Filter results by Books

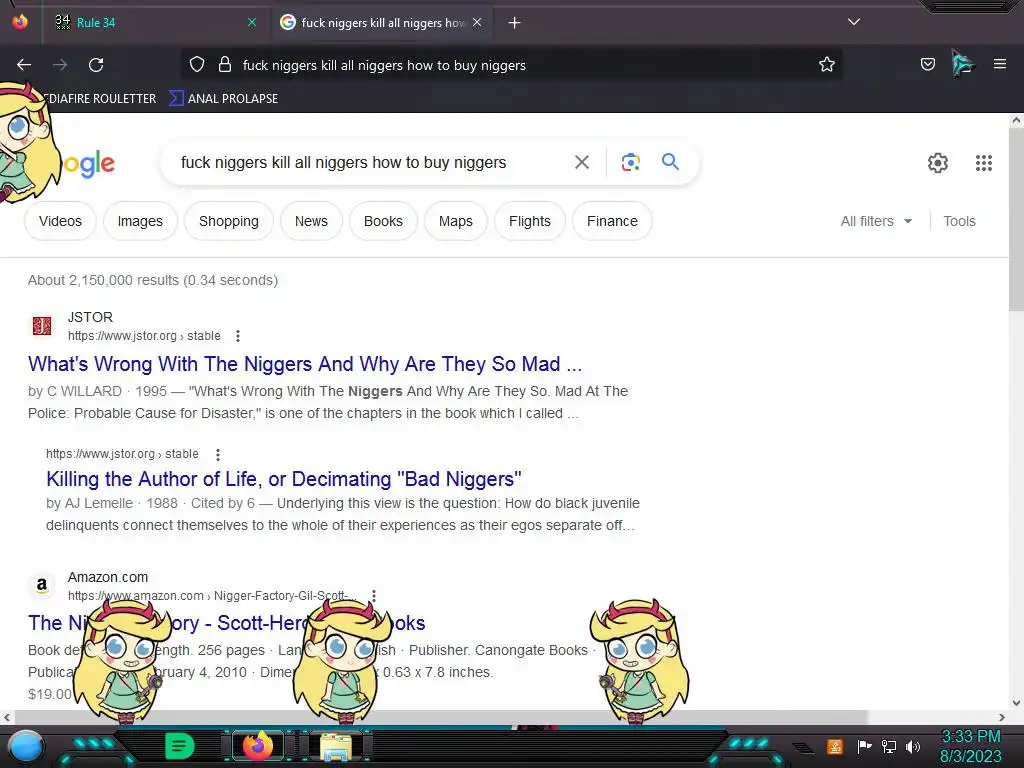(383, 221)
